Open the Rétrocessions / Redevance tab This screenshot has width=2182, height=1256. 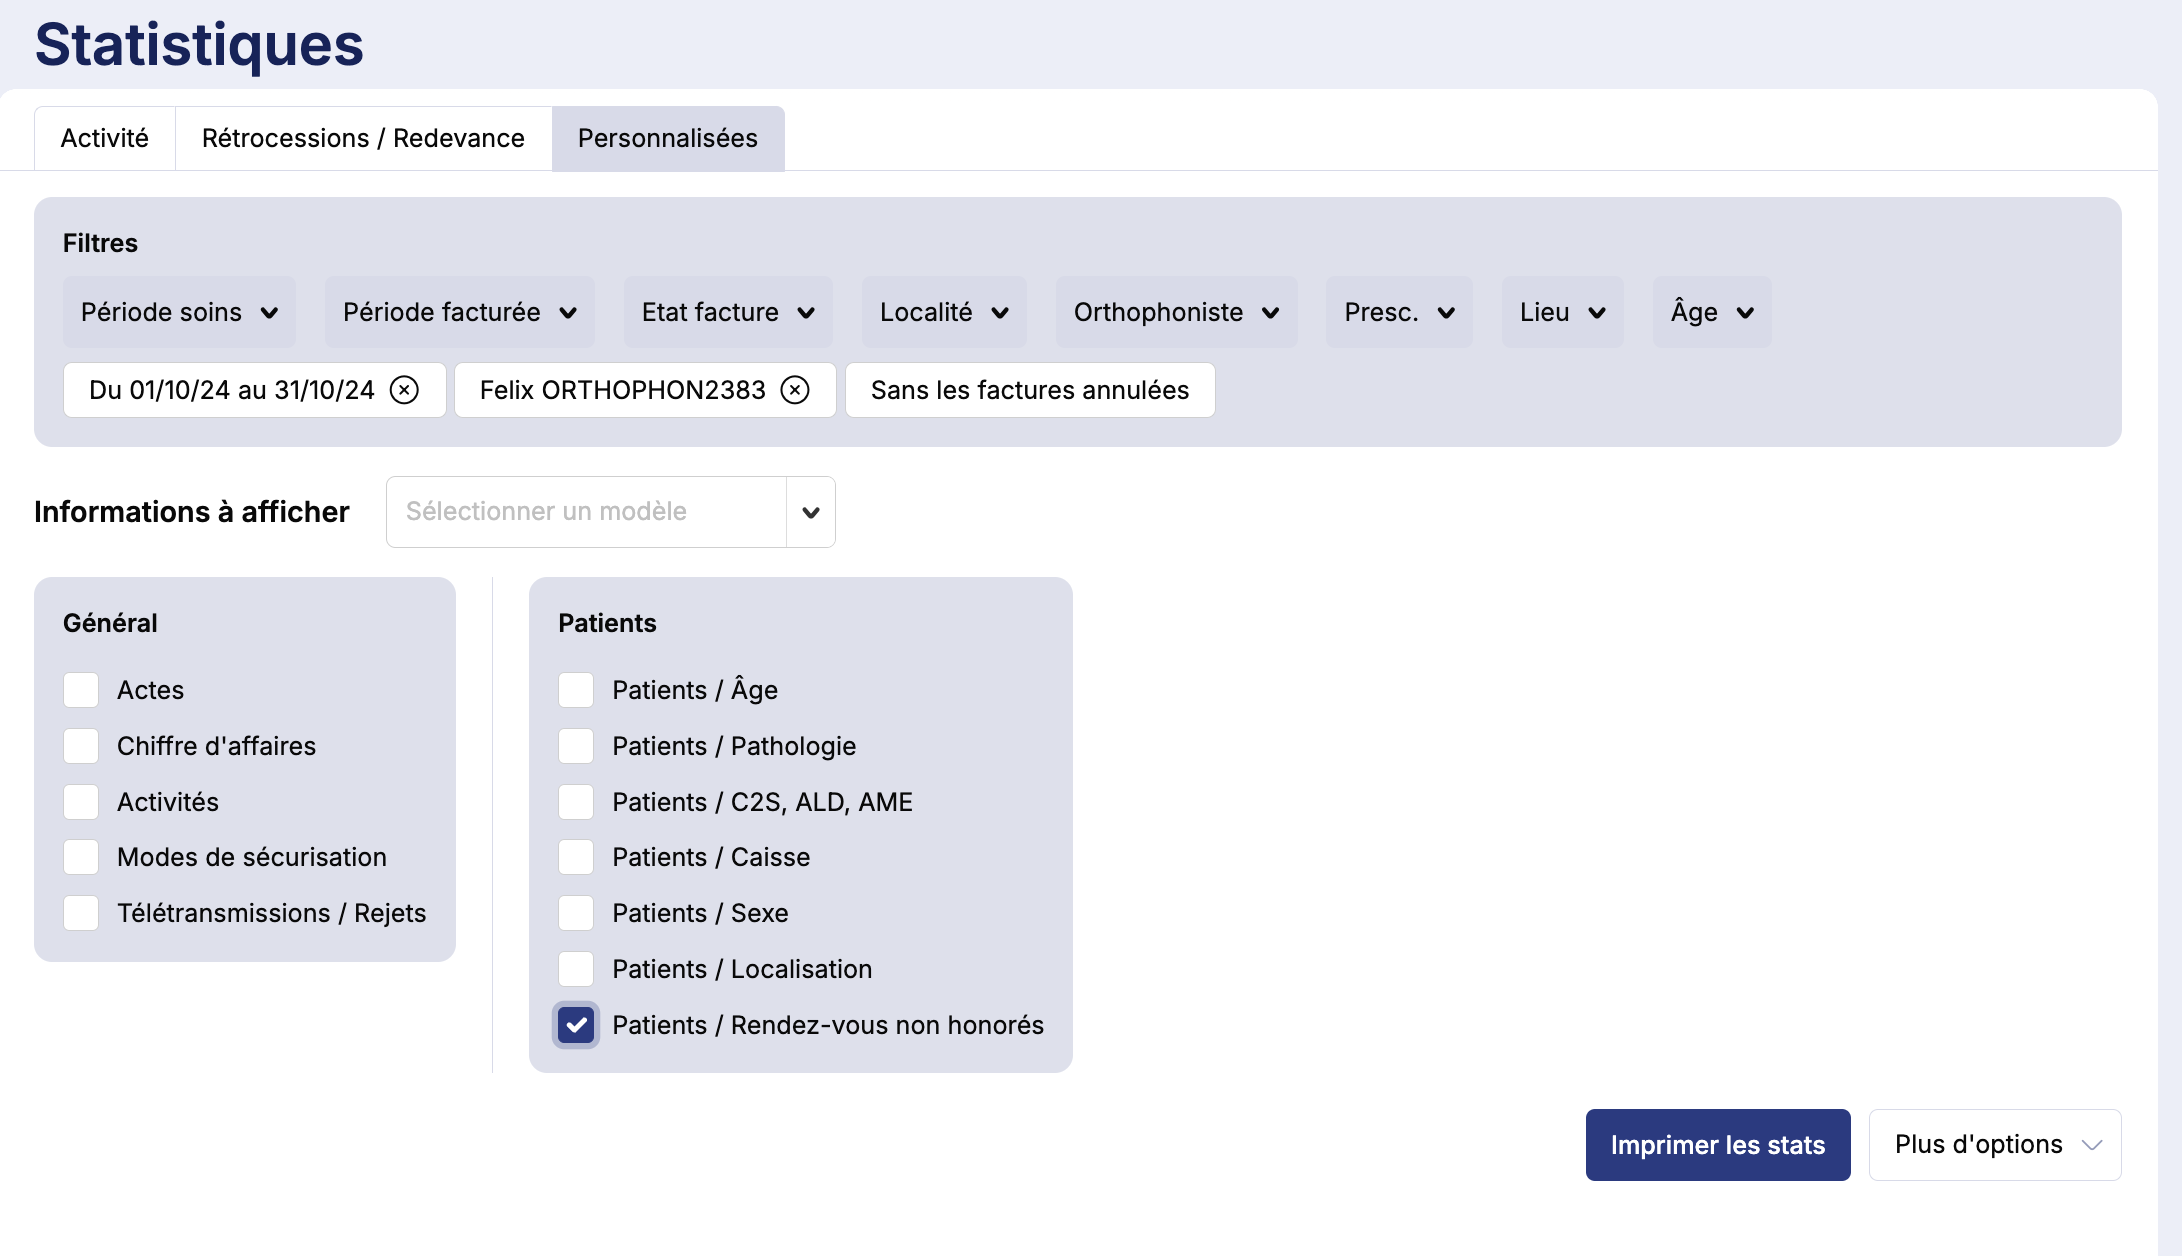pyautogui.click(x=363, y=138)
